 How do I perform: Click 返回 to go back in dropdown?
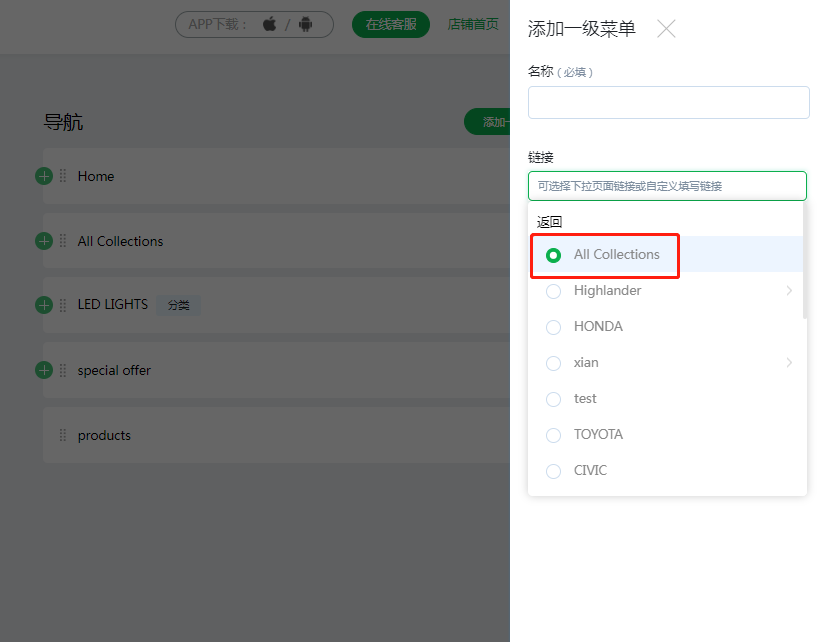(x=549, y=222)
